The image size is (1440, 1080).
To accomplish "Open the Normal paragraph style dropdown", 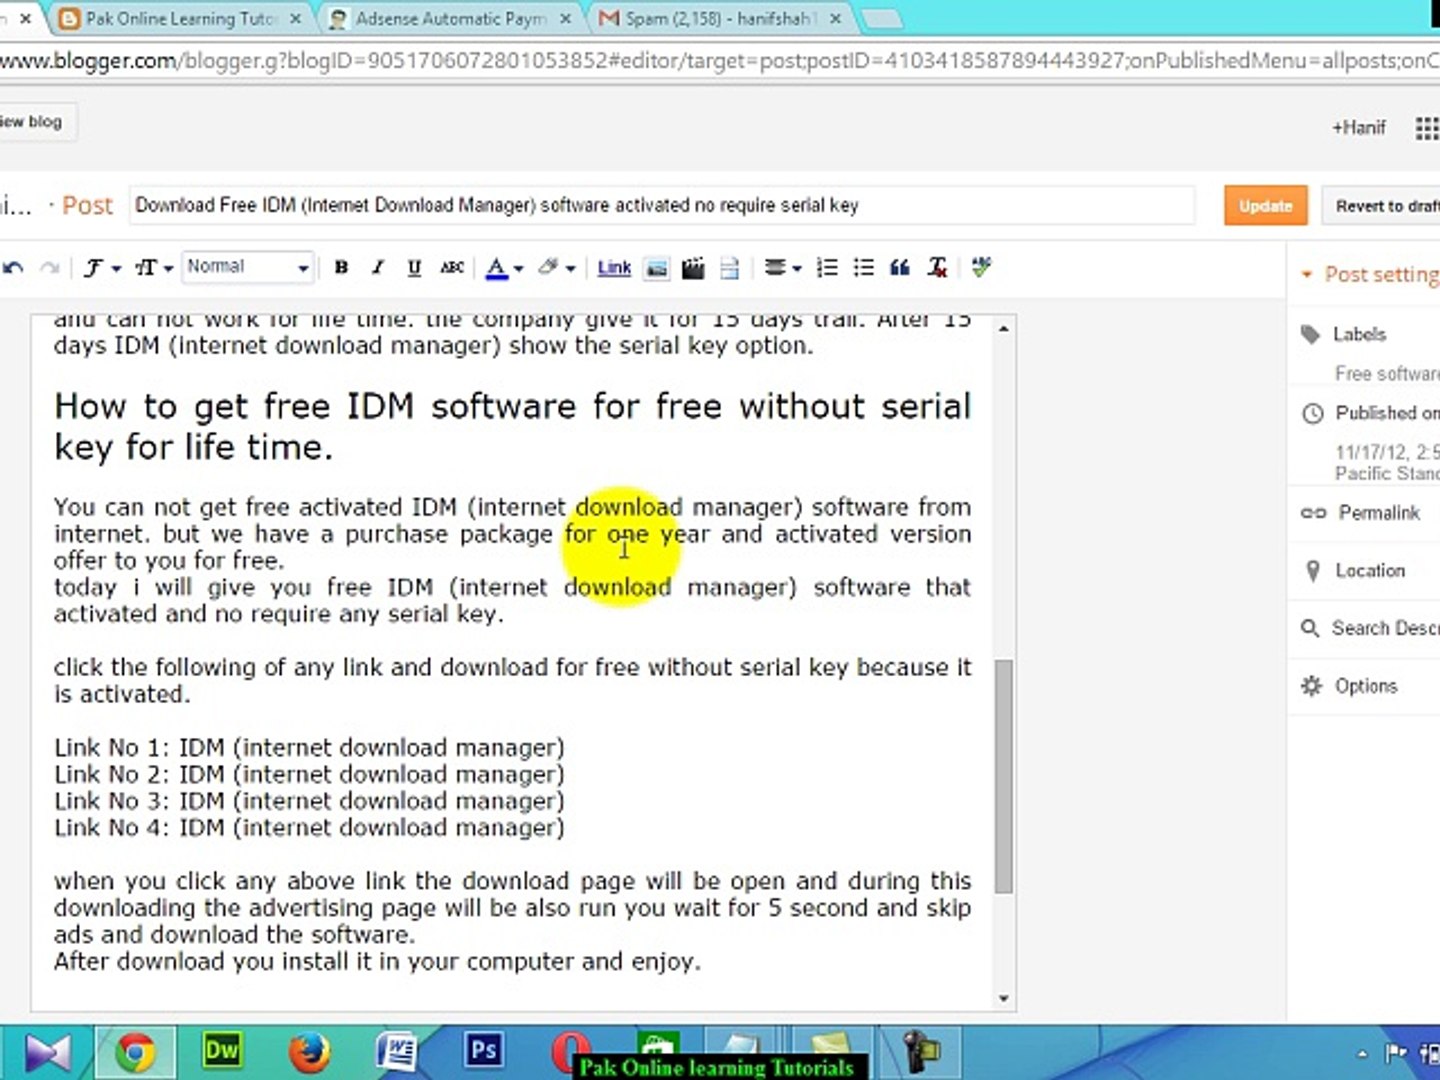I will (x=248, y=267).
